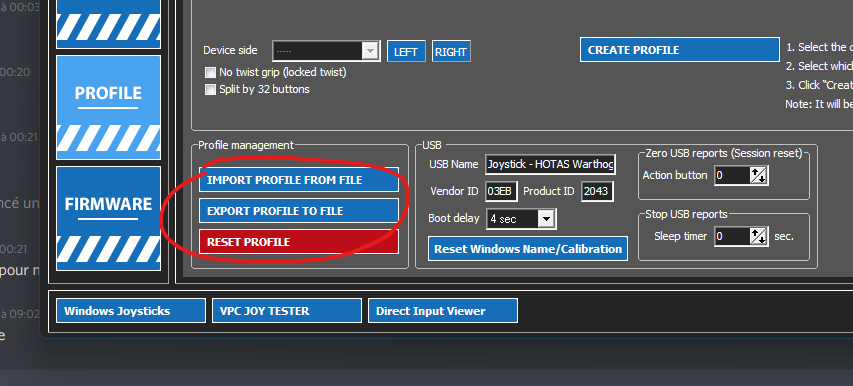Viewport: 853px width, 386px height.
Task: Open Windows Joysticks utility
Action: click(x=131, y=311)
